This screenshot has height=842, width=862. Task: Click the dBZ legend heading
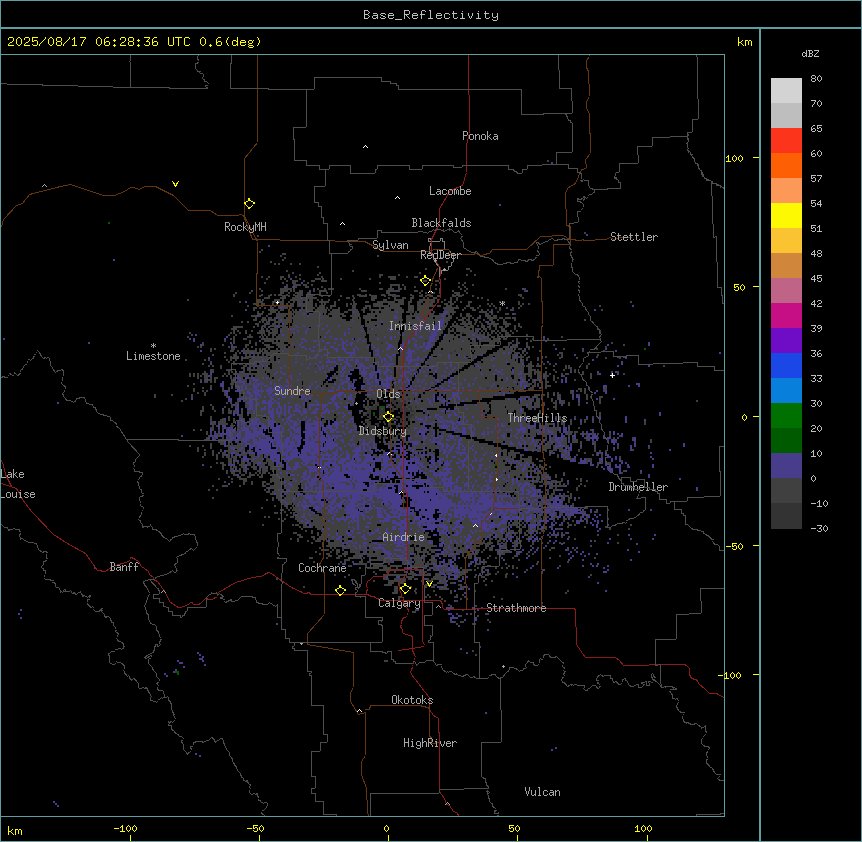point(810,53)
